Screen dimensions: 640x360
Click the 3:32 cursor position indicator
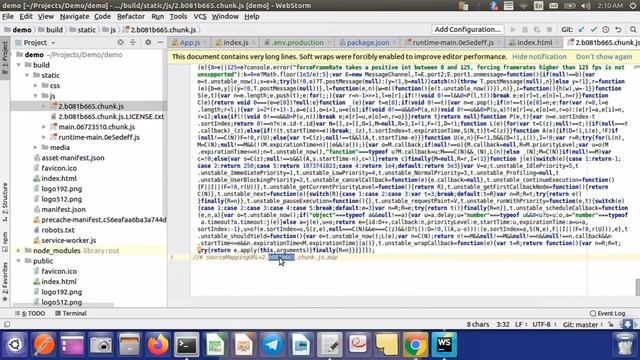[x=502, y=324]
